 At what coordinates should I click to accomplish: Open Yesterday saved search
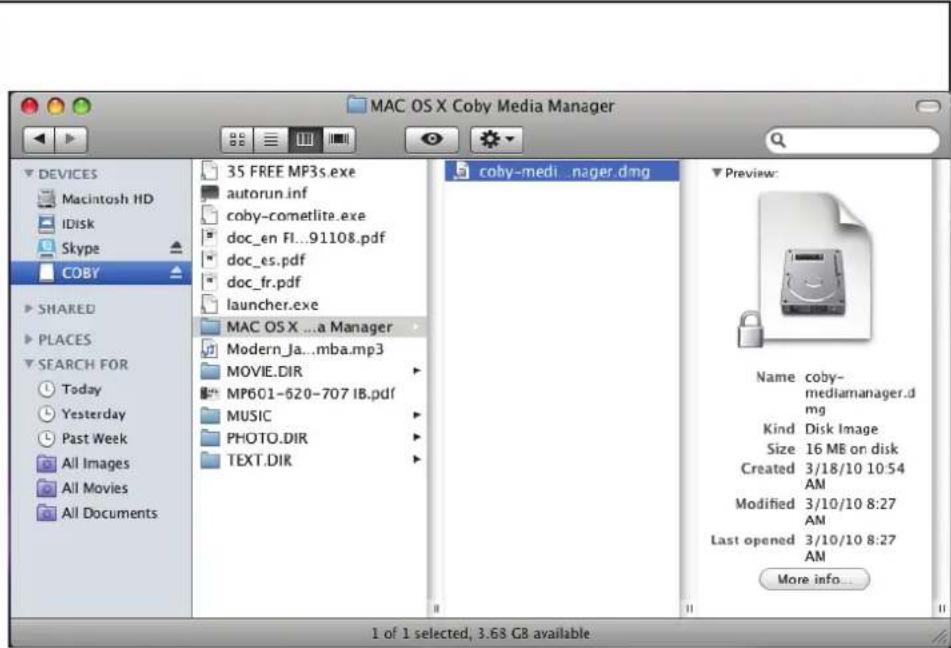[101, 414]
